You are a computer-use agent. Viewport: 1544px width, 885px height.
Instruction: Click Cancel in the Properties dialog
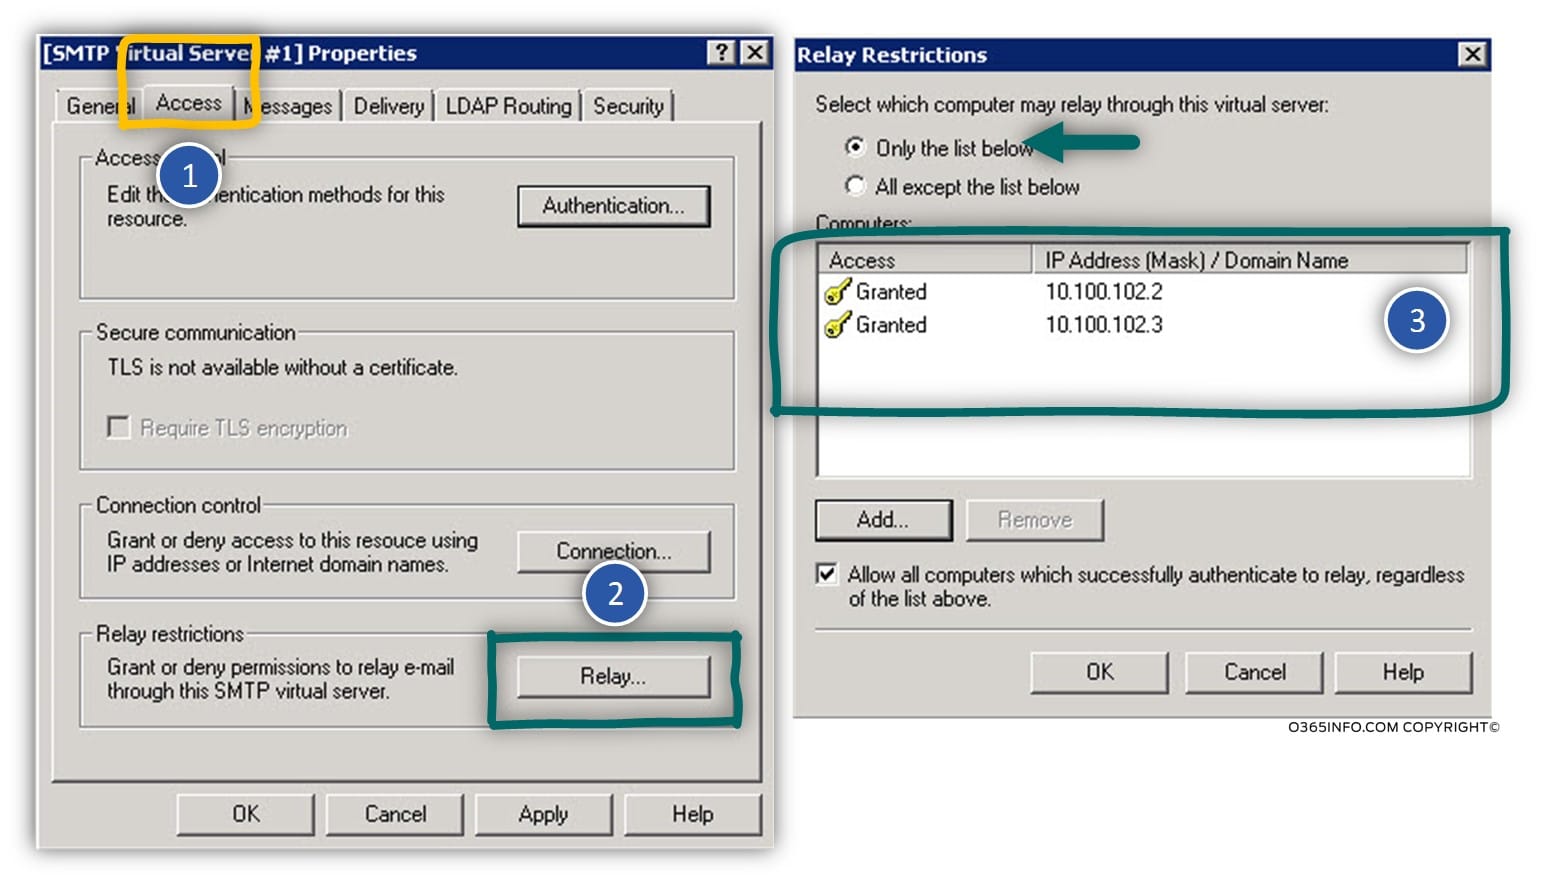pos(395,814)
